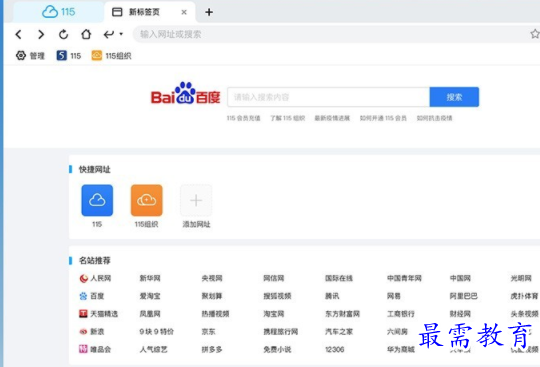Screen dimensions: 540x367
Task: Open the orange 115组织 quick link tile
Action: tap(146, 200)
